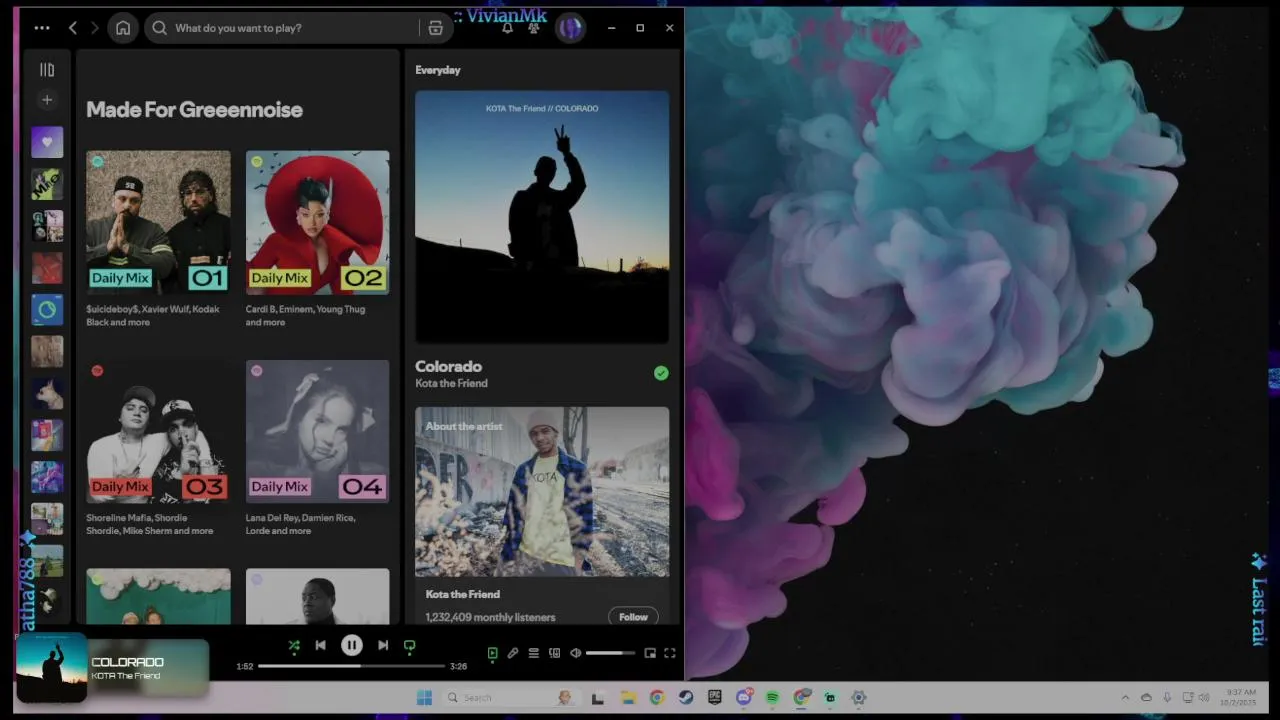Open the red cover playlist in the sidebar
Image resolution: width=1280 pixels, height=720 pixels.
click(47, 268)
